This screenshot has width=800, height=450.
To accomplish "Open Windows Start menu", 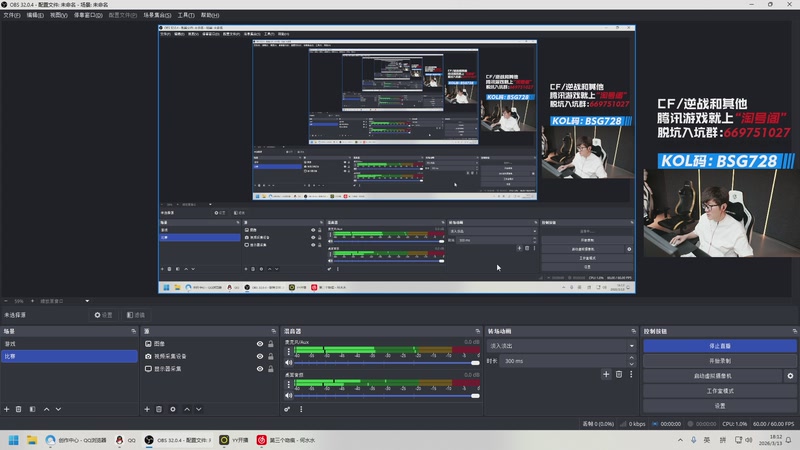I will [14, 440].
